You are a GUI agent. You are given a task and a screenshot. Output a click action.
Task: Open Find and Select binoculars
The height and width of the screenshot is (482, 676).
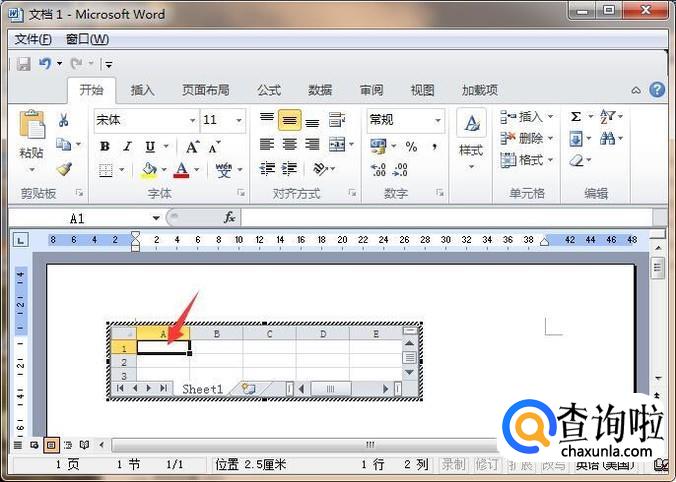[607, 138]
